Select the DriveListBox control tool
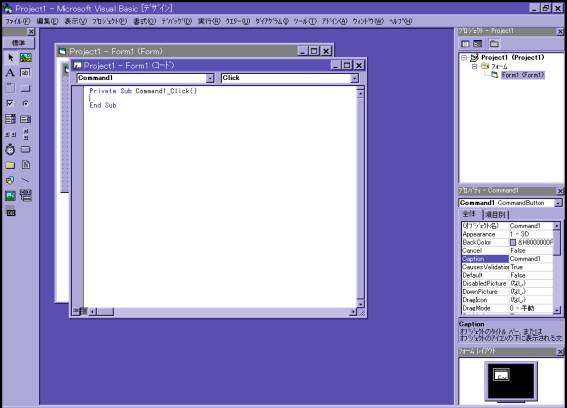567x408 pixels. [25, 149]
